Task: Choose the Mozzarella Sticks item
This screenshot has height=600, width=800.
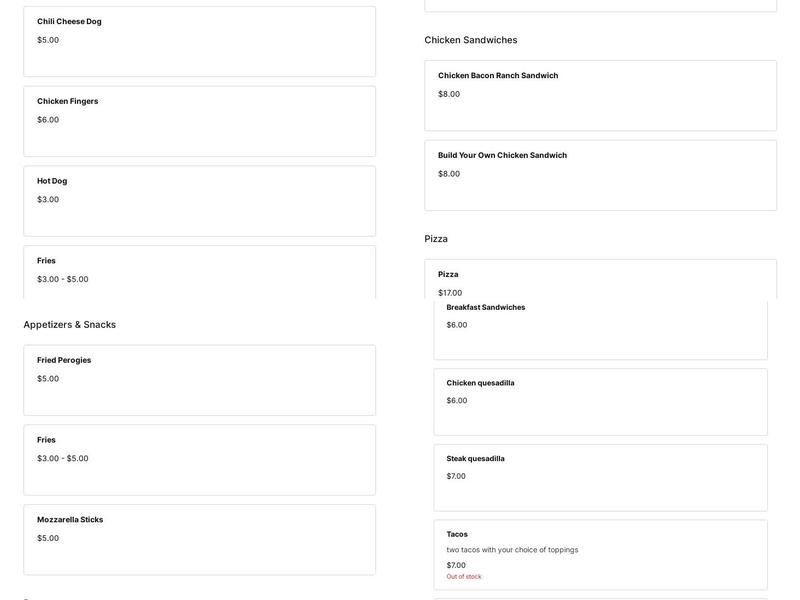Action: tap(199, 540)
